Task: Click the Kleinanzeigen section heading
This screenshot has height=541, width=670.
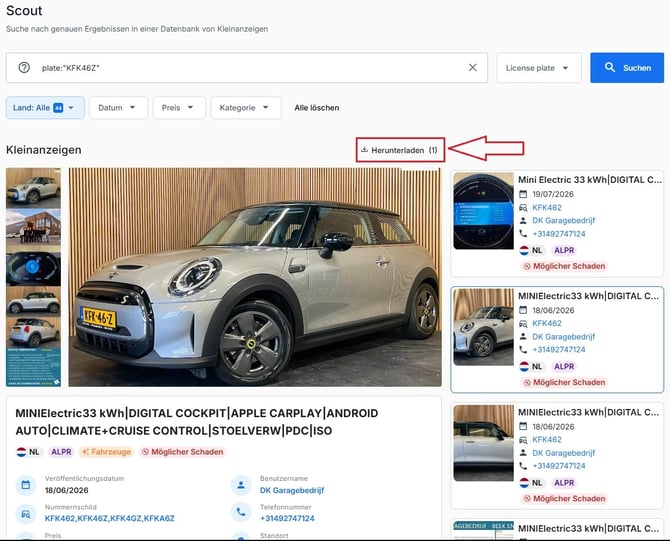Action: [x=44, y=150]
